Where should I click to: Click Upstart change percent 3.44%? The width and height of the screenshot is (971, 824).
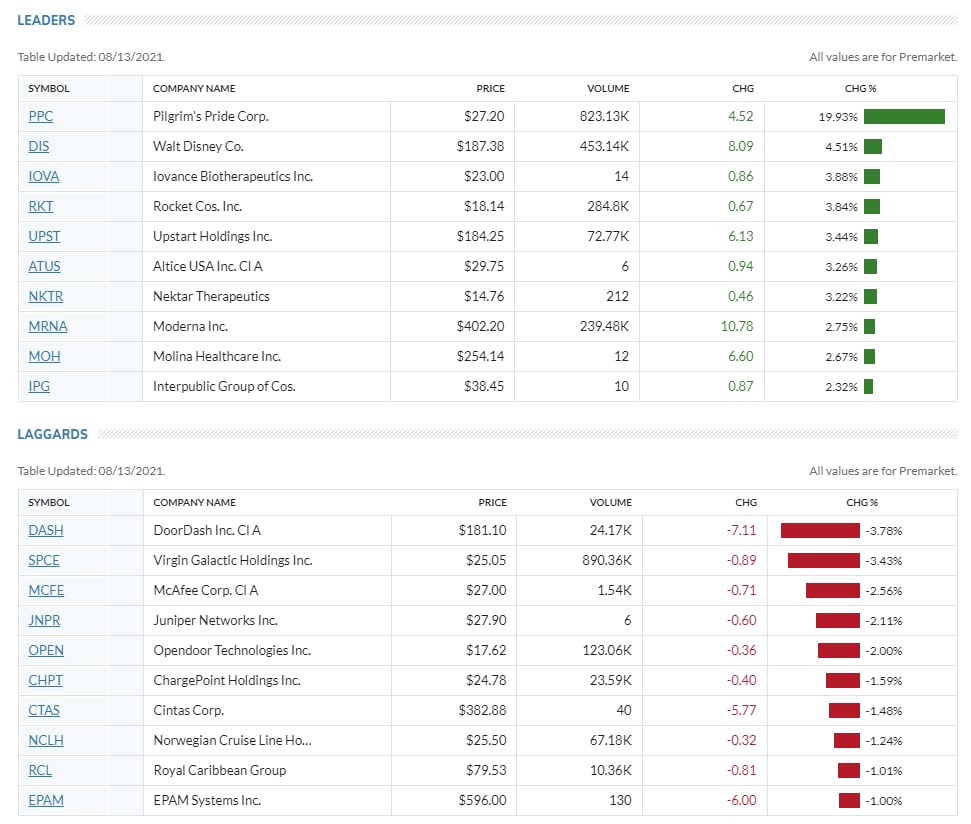[x=841, y=236]
